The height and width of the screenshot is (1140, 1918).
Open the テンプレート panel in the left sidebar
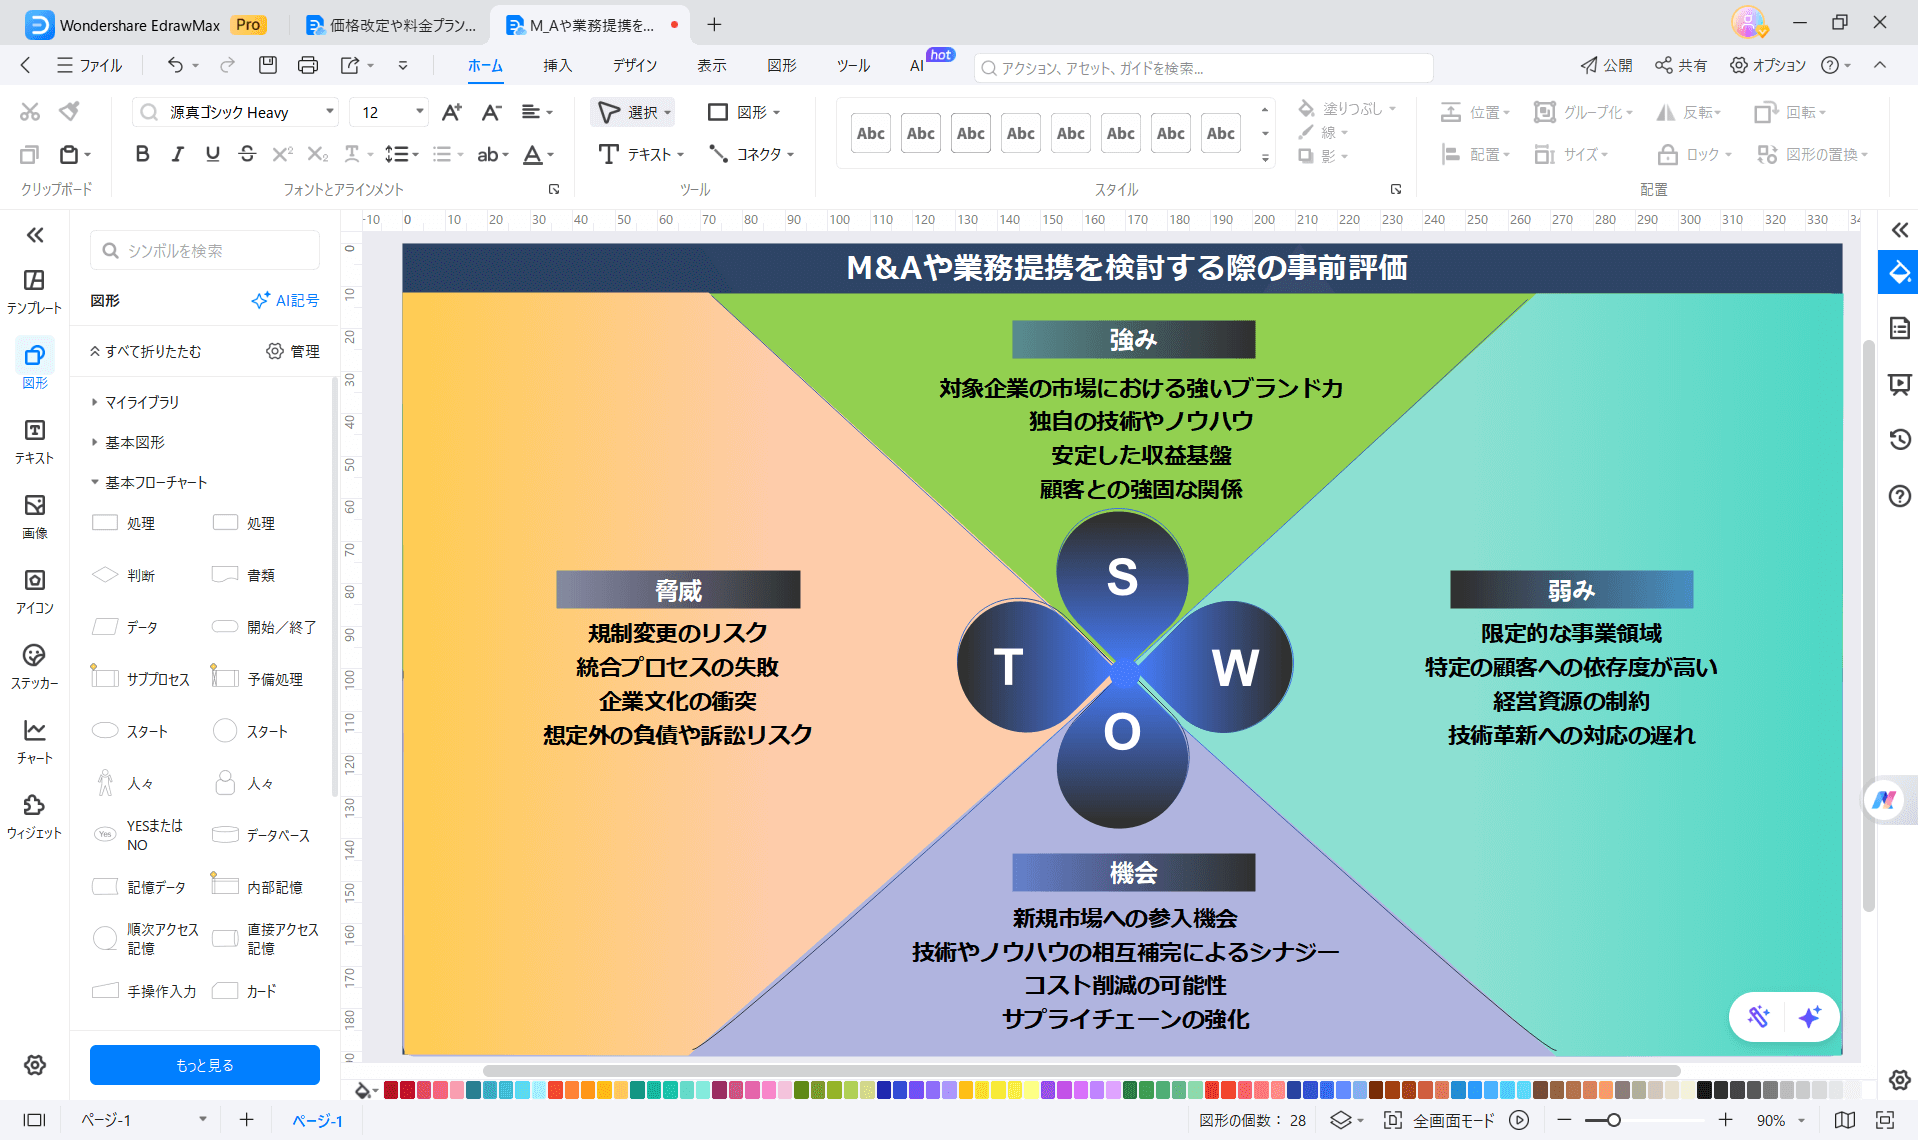(34, 280)
